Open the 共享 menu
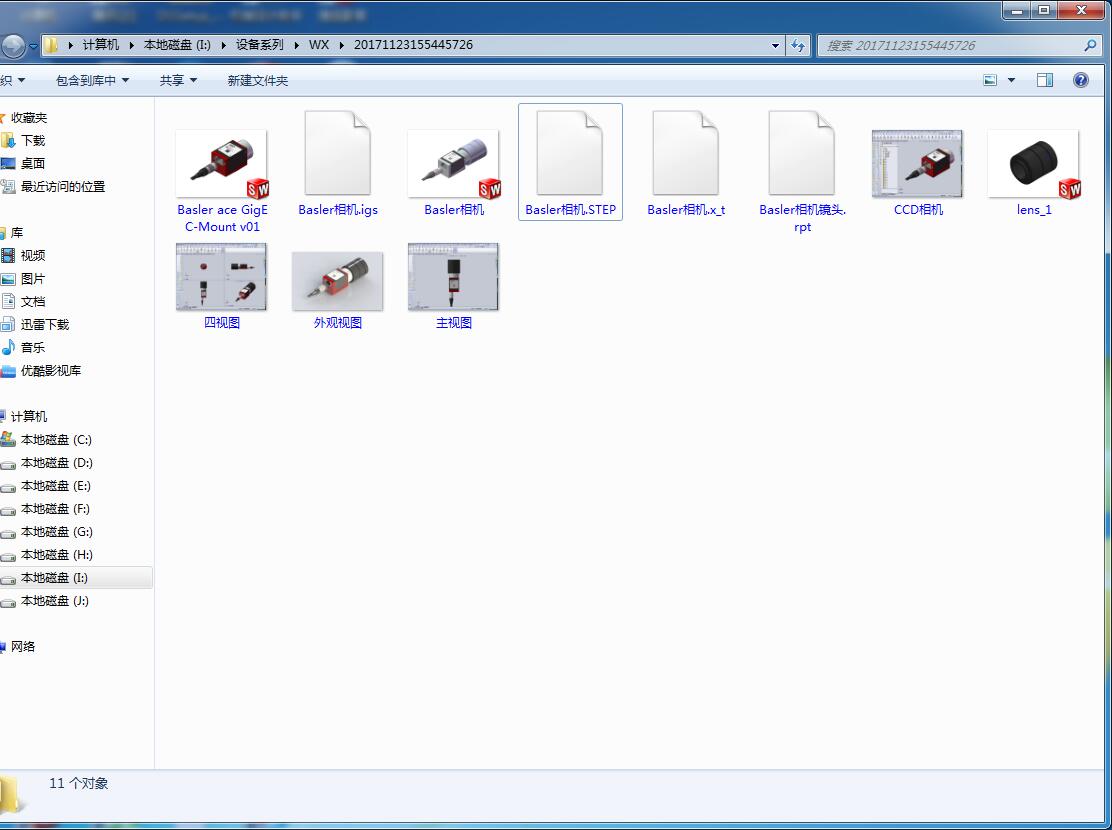The width and height of the screenshot is (1112, 830). coord(178,81)
